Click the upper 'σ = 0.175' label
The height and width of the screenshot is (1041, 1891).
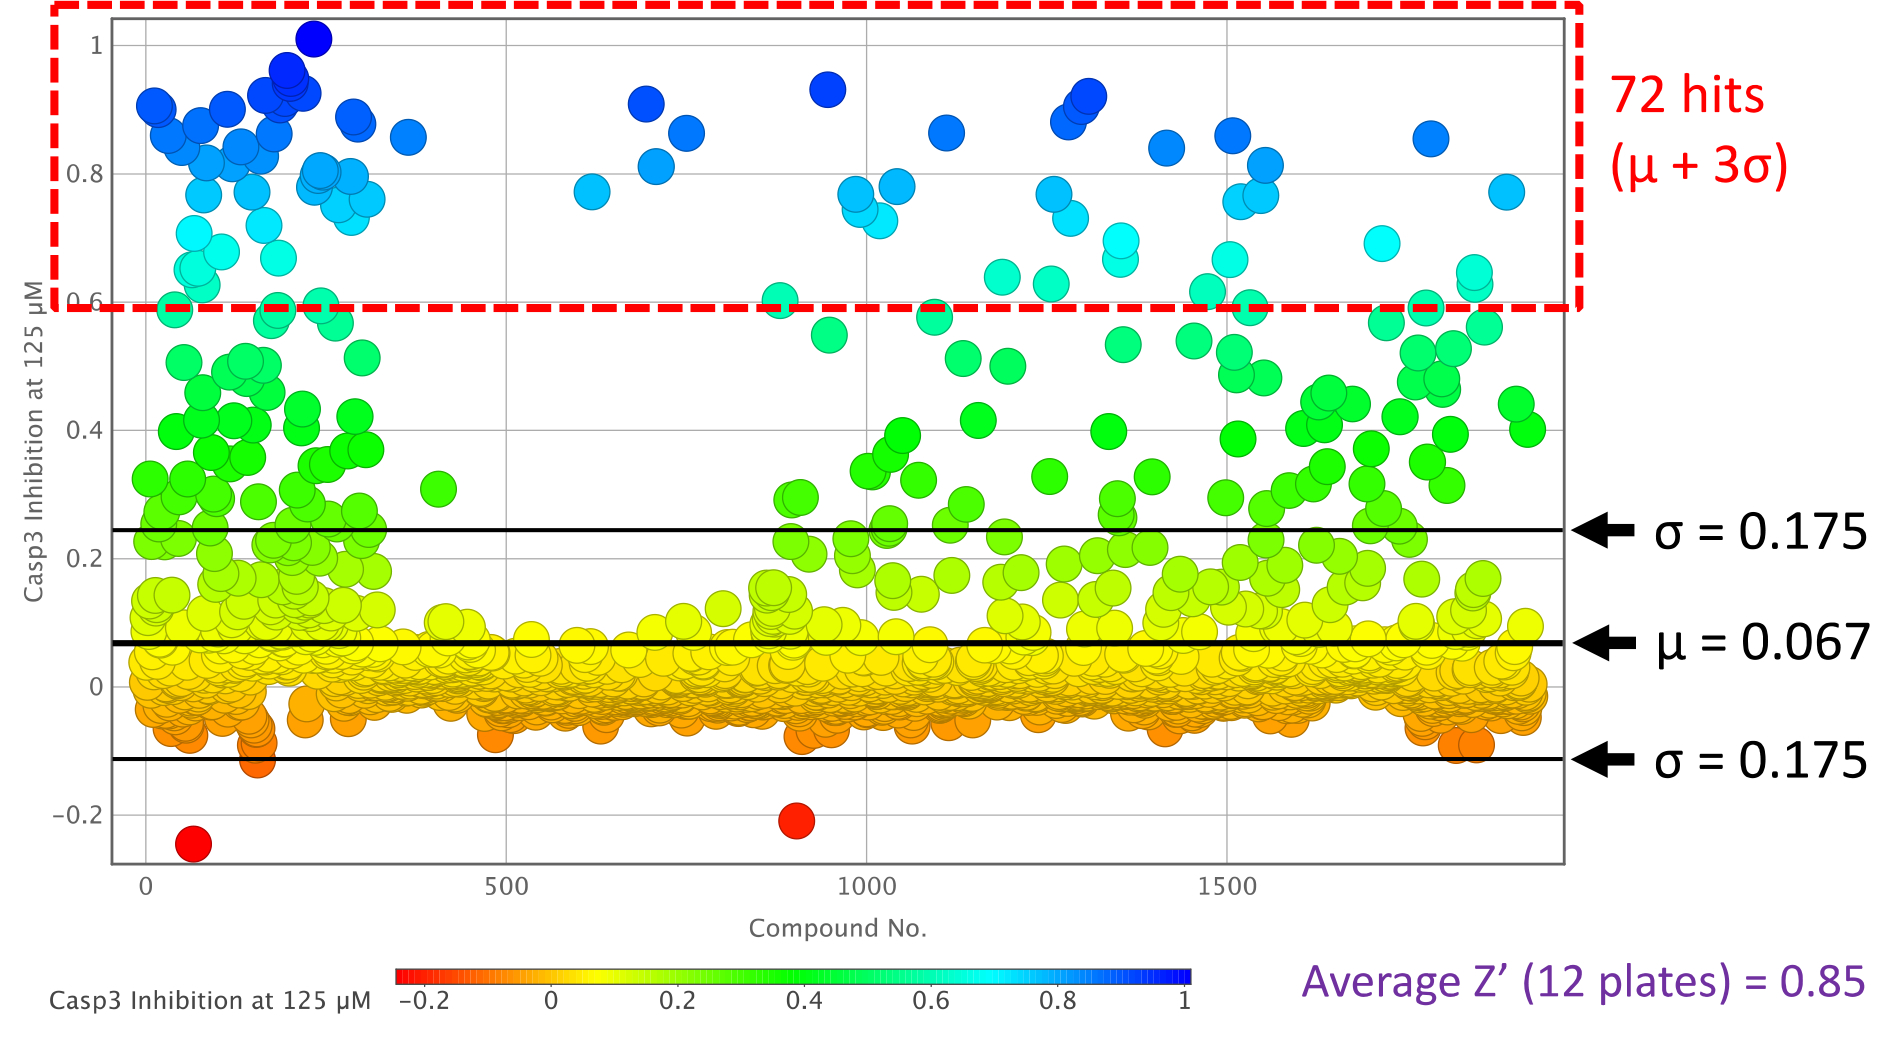1760,531
